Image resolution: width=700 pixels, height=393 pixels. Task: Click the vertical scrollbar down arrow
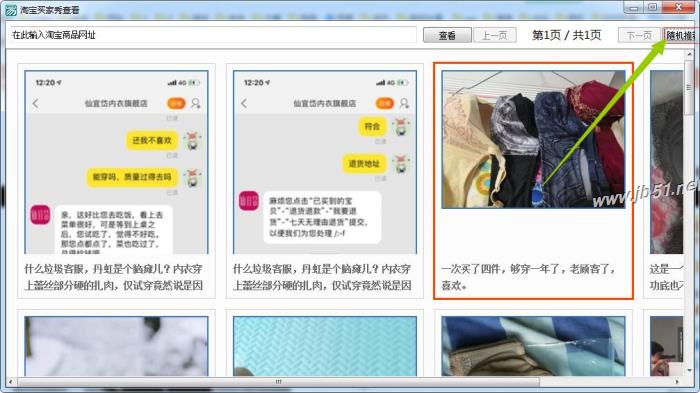click(689, 371)
